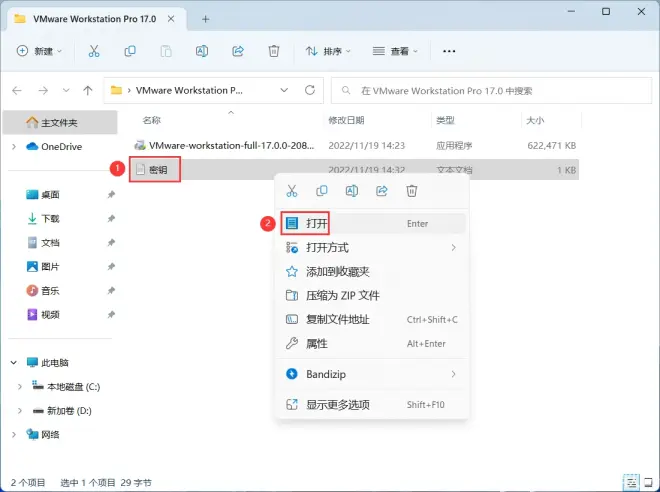This screenshot has height=492, width=660.
Task: Go back with the back arrow
Action: [17, 90]
